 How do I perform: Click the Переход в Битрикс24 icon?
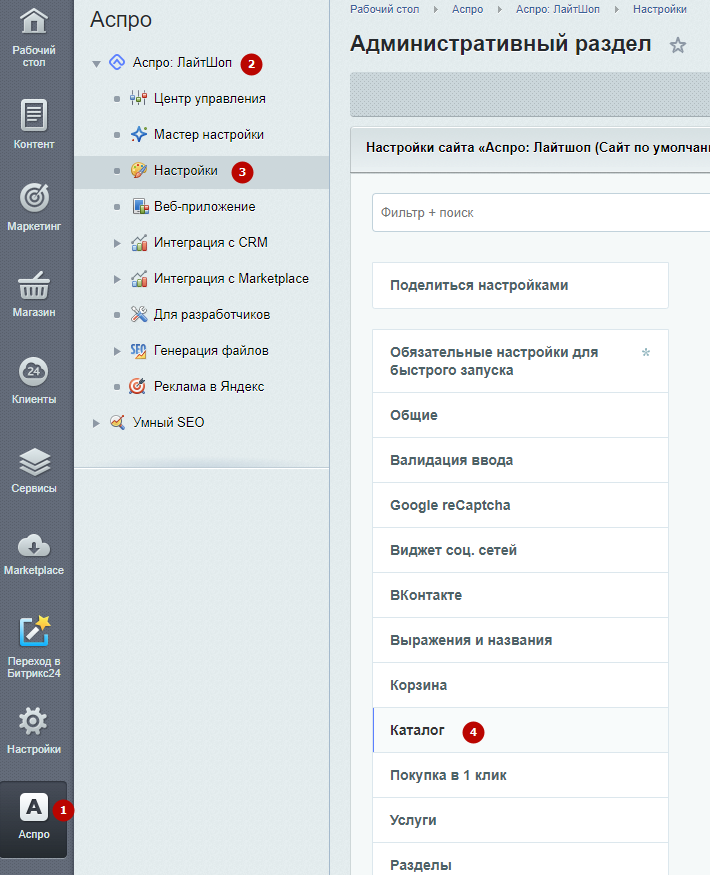pos(34,631)
